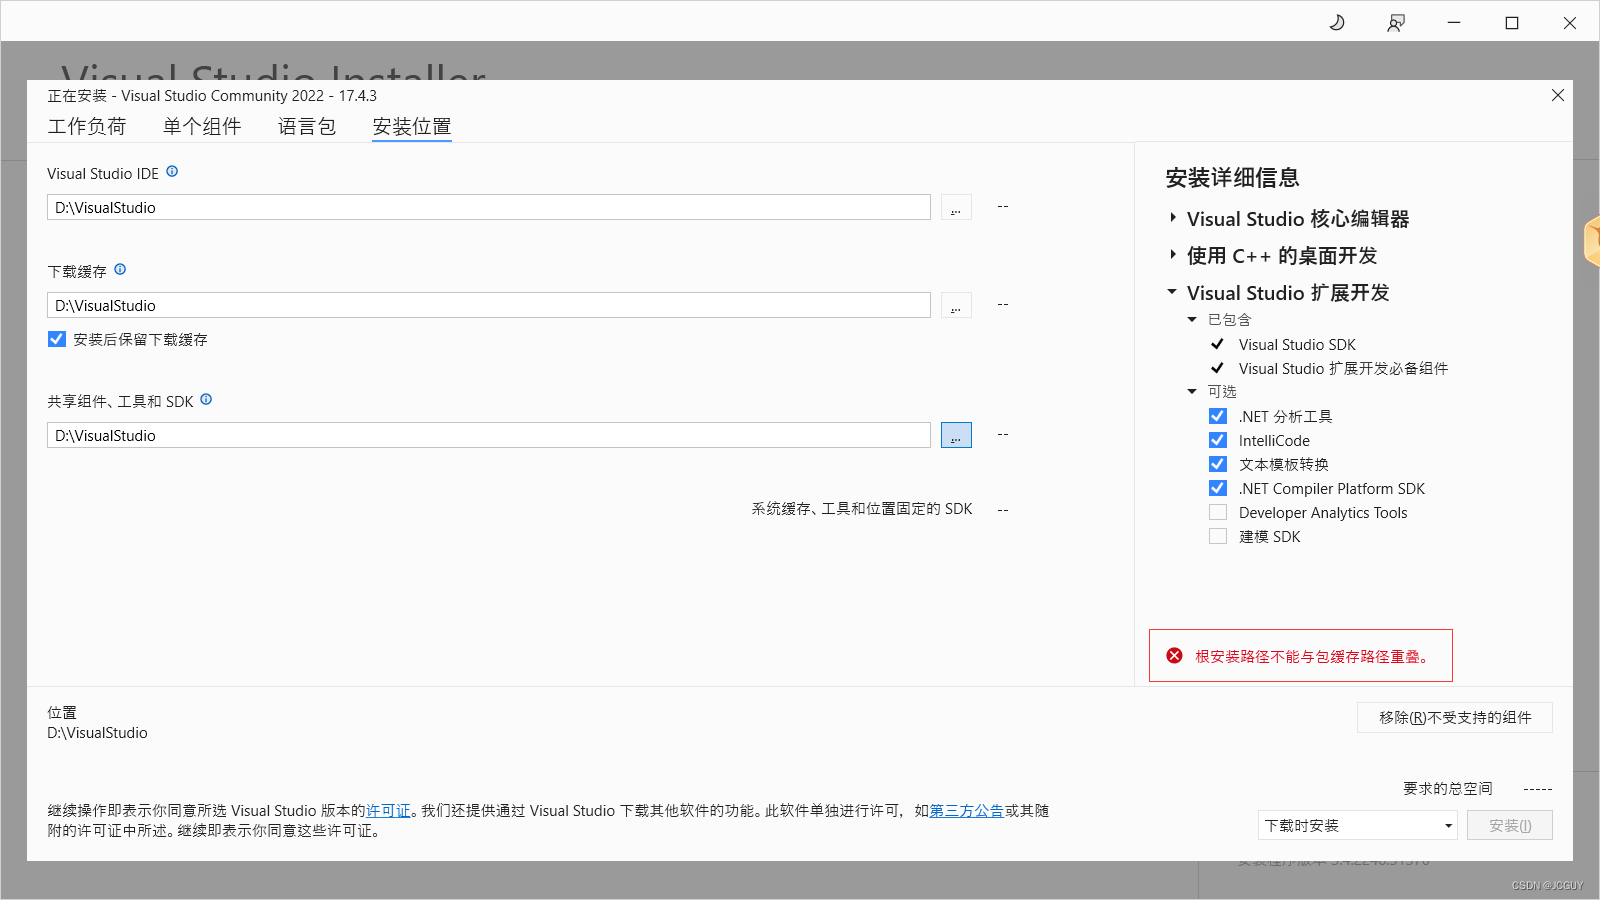Expand 使用 C++ 的桌面开发 details
This screenshot has width=1600, height=900.
click(x=1173, y=255)
